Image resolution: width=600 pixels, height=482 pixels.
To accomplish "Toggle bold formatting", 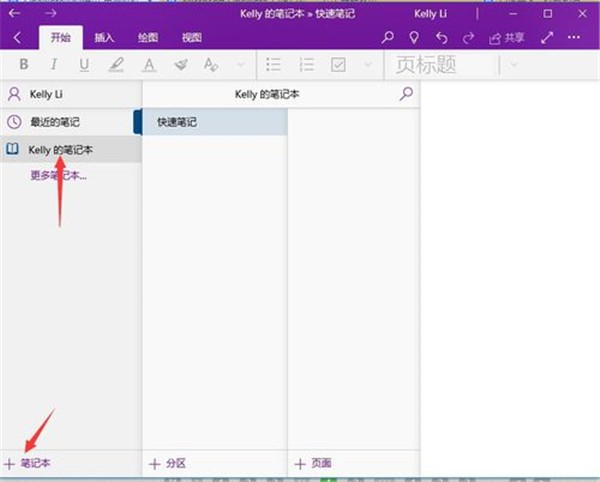I will pos(24,64).
